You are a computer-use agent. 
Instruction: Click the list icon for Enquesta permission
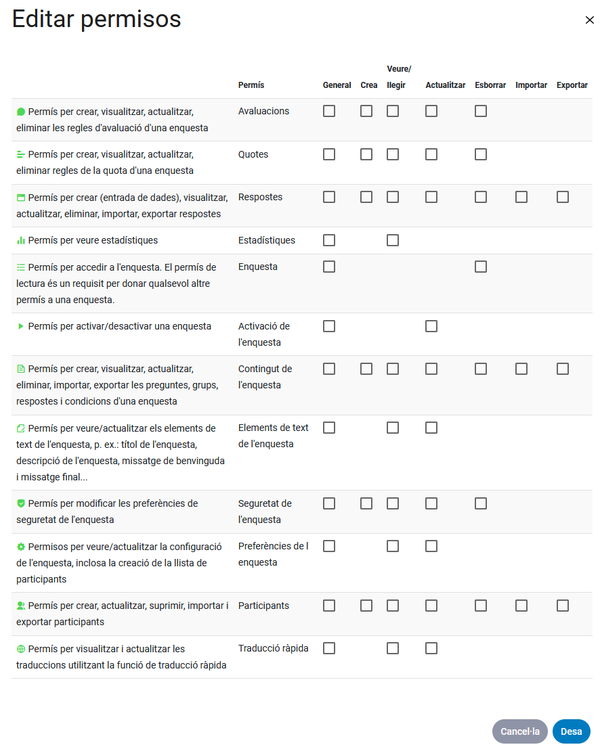coord(21,267)
